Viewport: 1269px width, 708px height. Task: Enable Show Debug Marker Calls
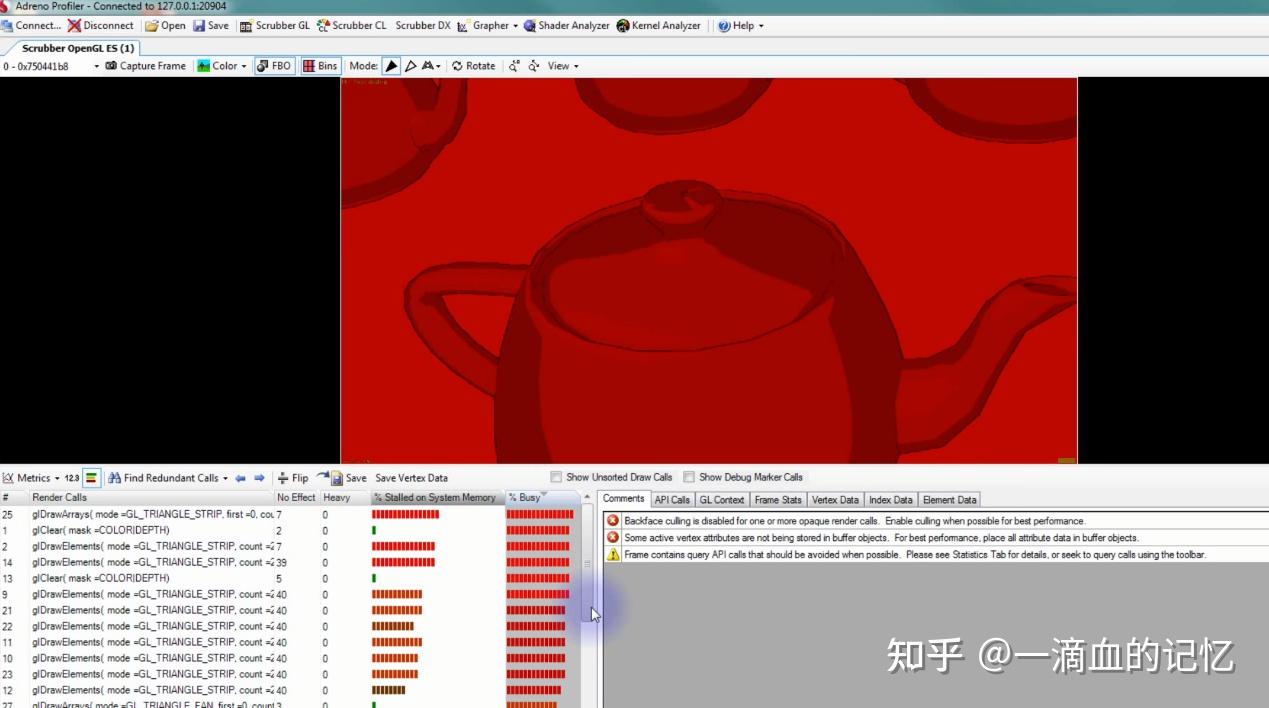(x=689, y=477)
